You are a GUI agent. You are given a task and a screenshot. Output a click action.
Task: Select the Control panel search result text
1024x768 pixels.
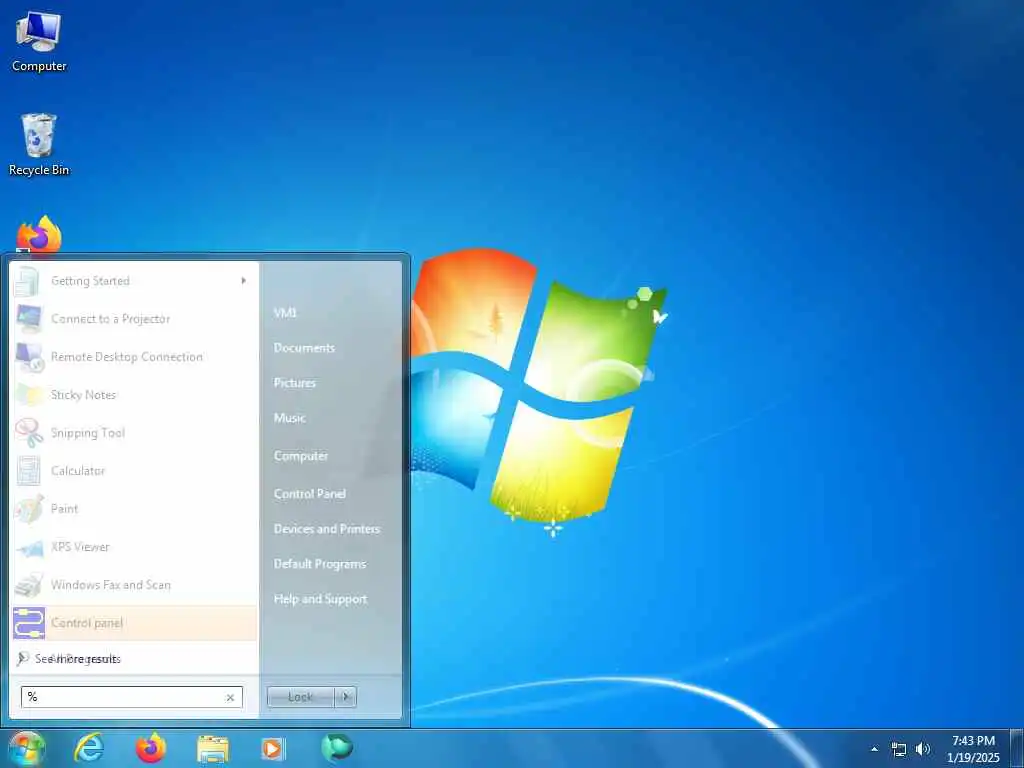point(87,623)
